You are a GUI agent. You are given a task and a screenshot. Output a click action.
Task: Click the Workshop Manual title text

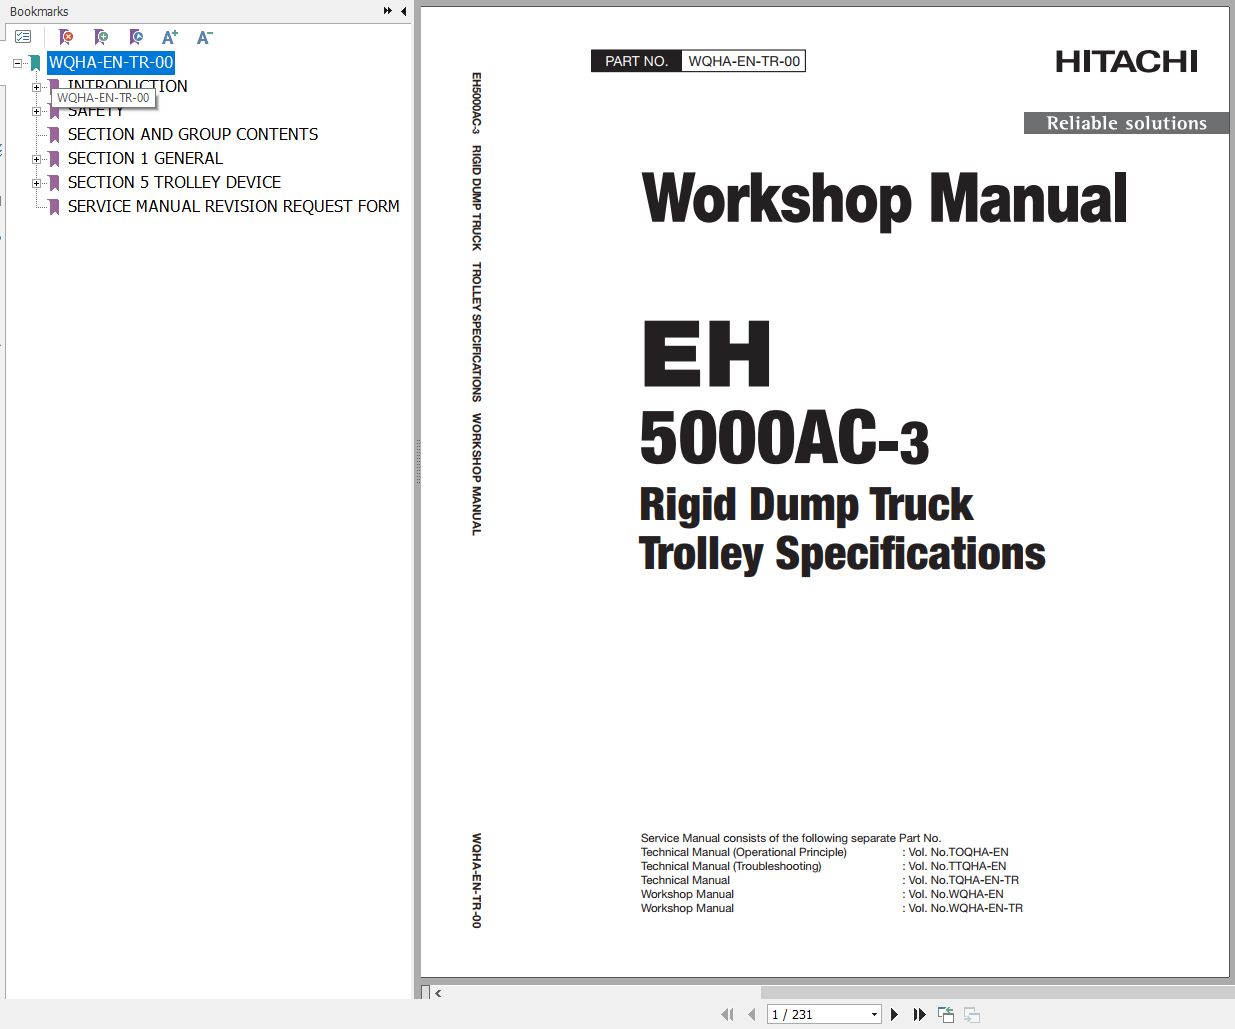click(884, 199)
